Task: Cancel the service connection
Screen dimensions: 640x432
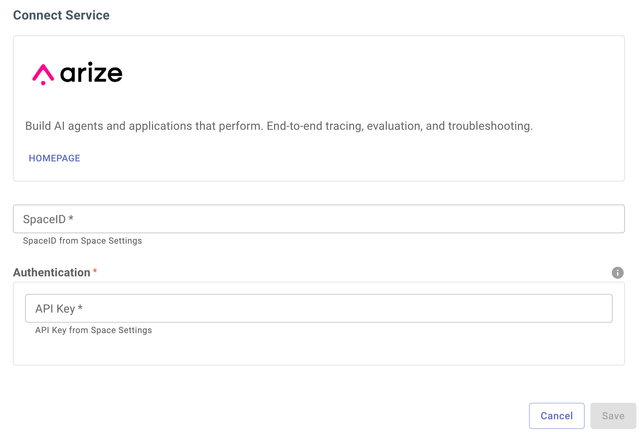Action: point(556,416)
